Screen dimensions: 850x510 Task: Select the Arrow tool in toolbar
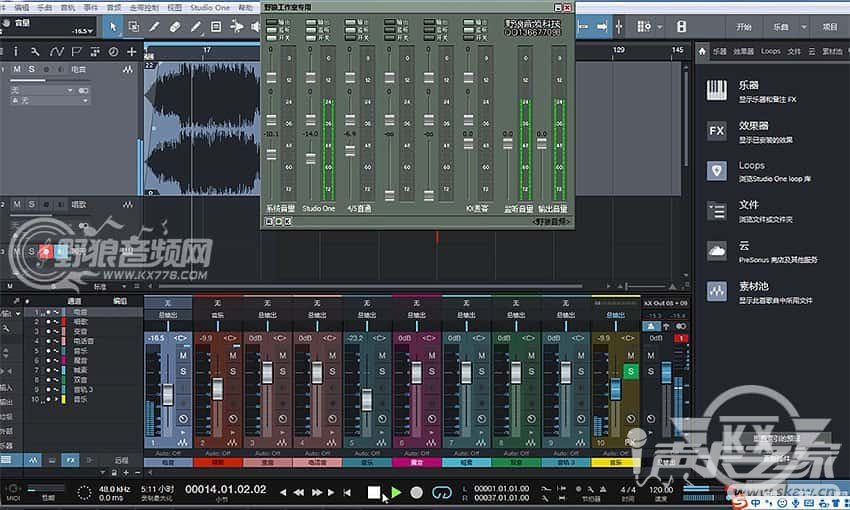[113, 27]
